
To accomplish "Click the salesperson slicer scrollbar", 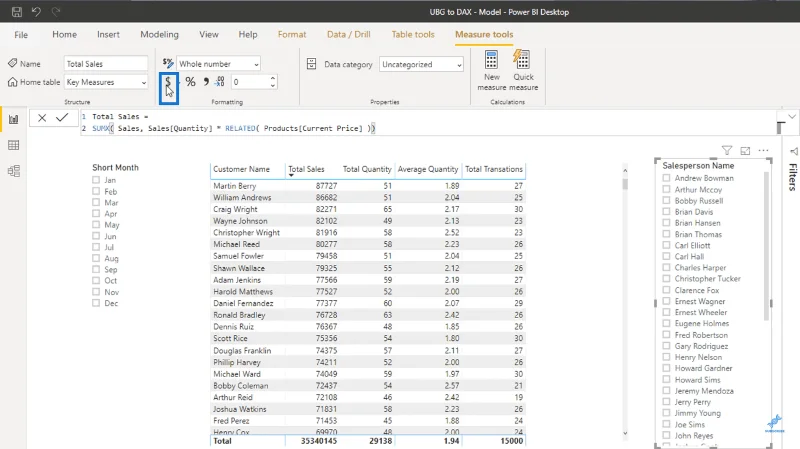I will (x=766, y=246).
